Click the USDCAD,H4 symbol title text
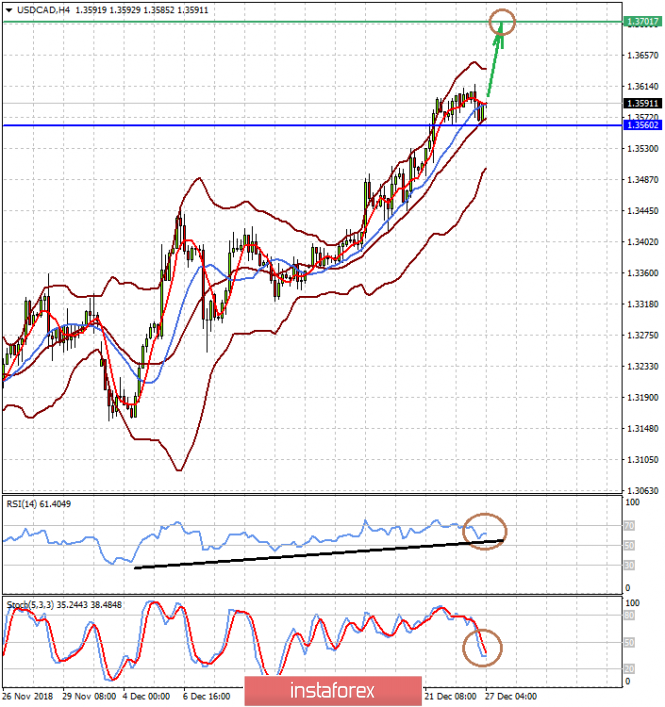This screenshot has width=665, height=707. pos(39,9)
